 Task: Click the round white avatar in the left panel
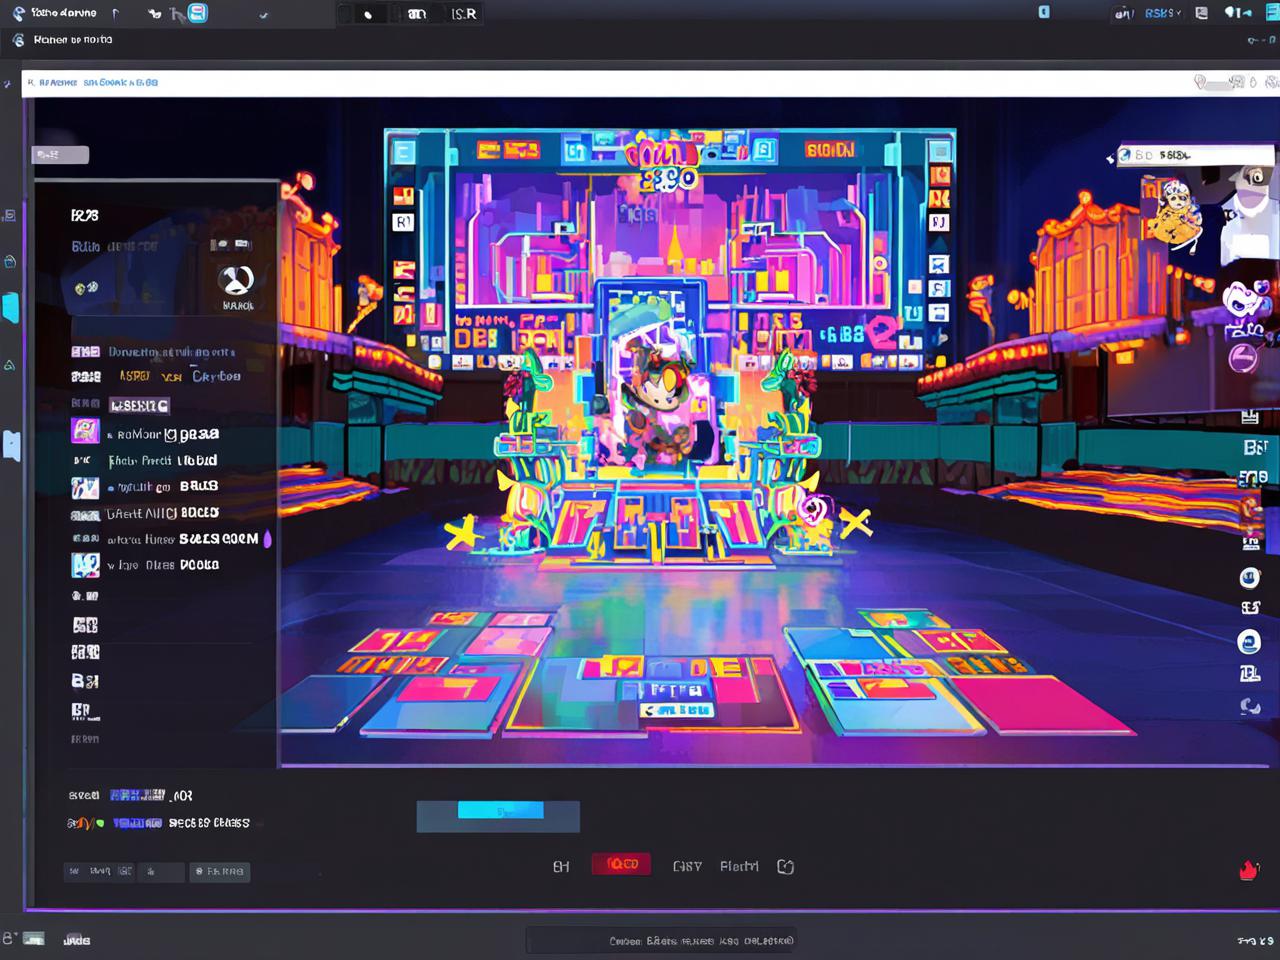(237, 281)
